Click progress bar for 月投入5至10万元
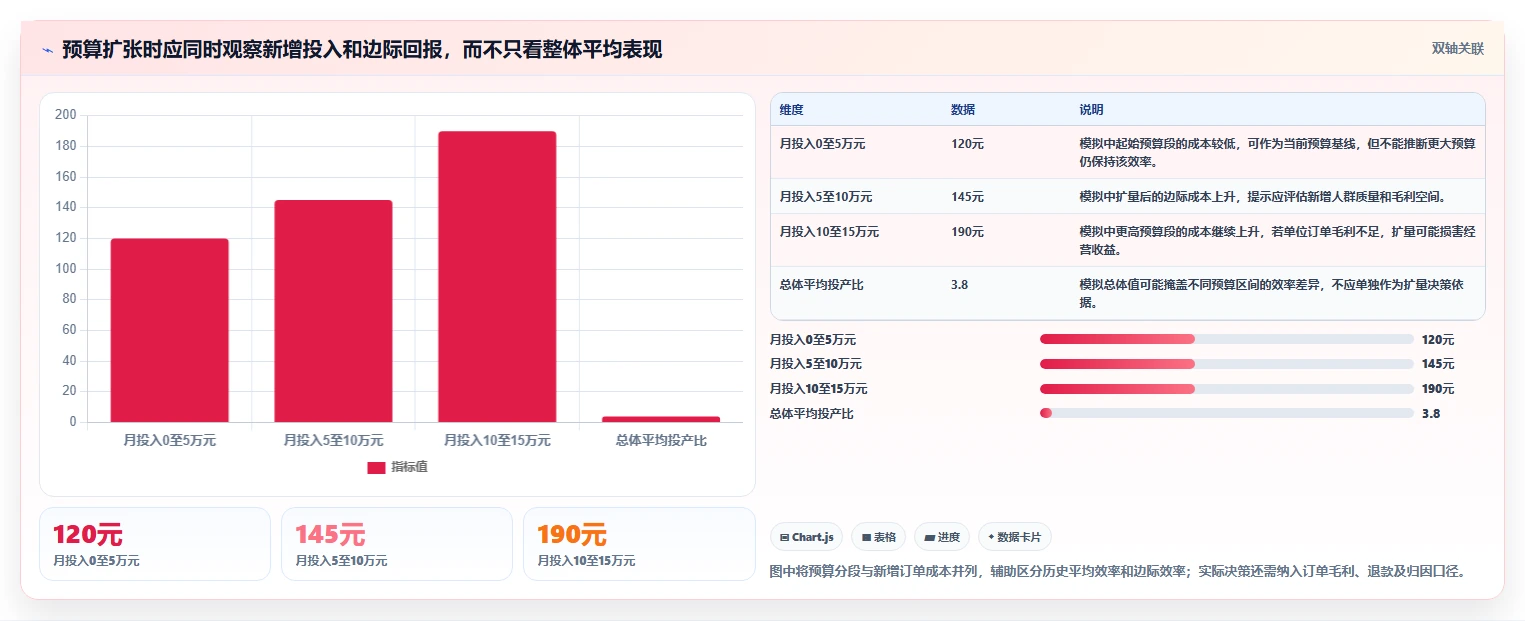Viewport: 1525px width, 621px height. point(1226,364)
